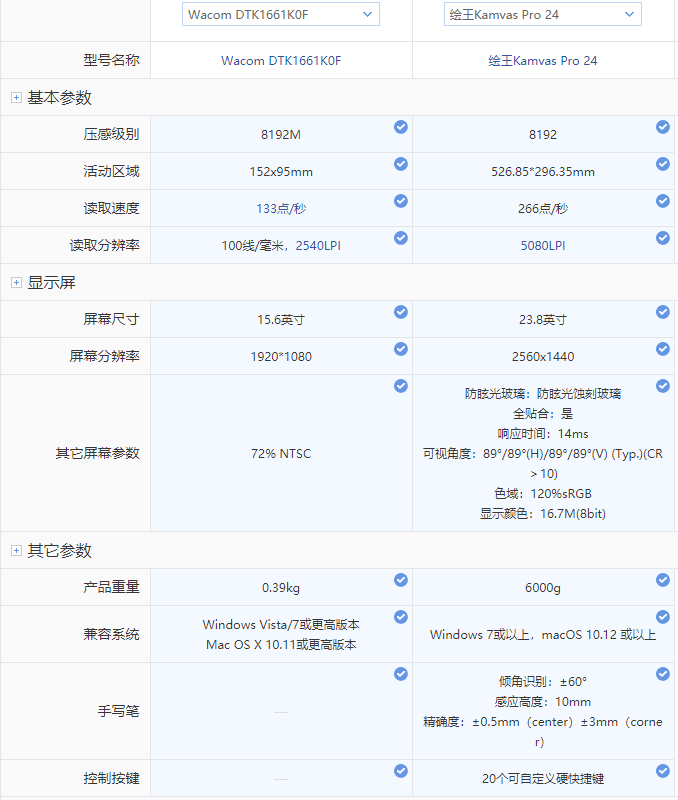Open the 绘王Kamvas Pro 24 model dropdown
The height and width of the screenshot is (800, 678).
pos(543,14)
